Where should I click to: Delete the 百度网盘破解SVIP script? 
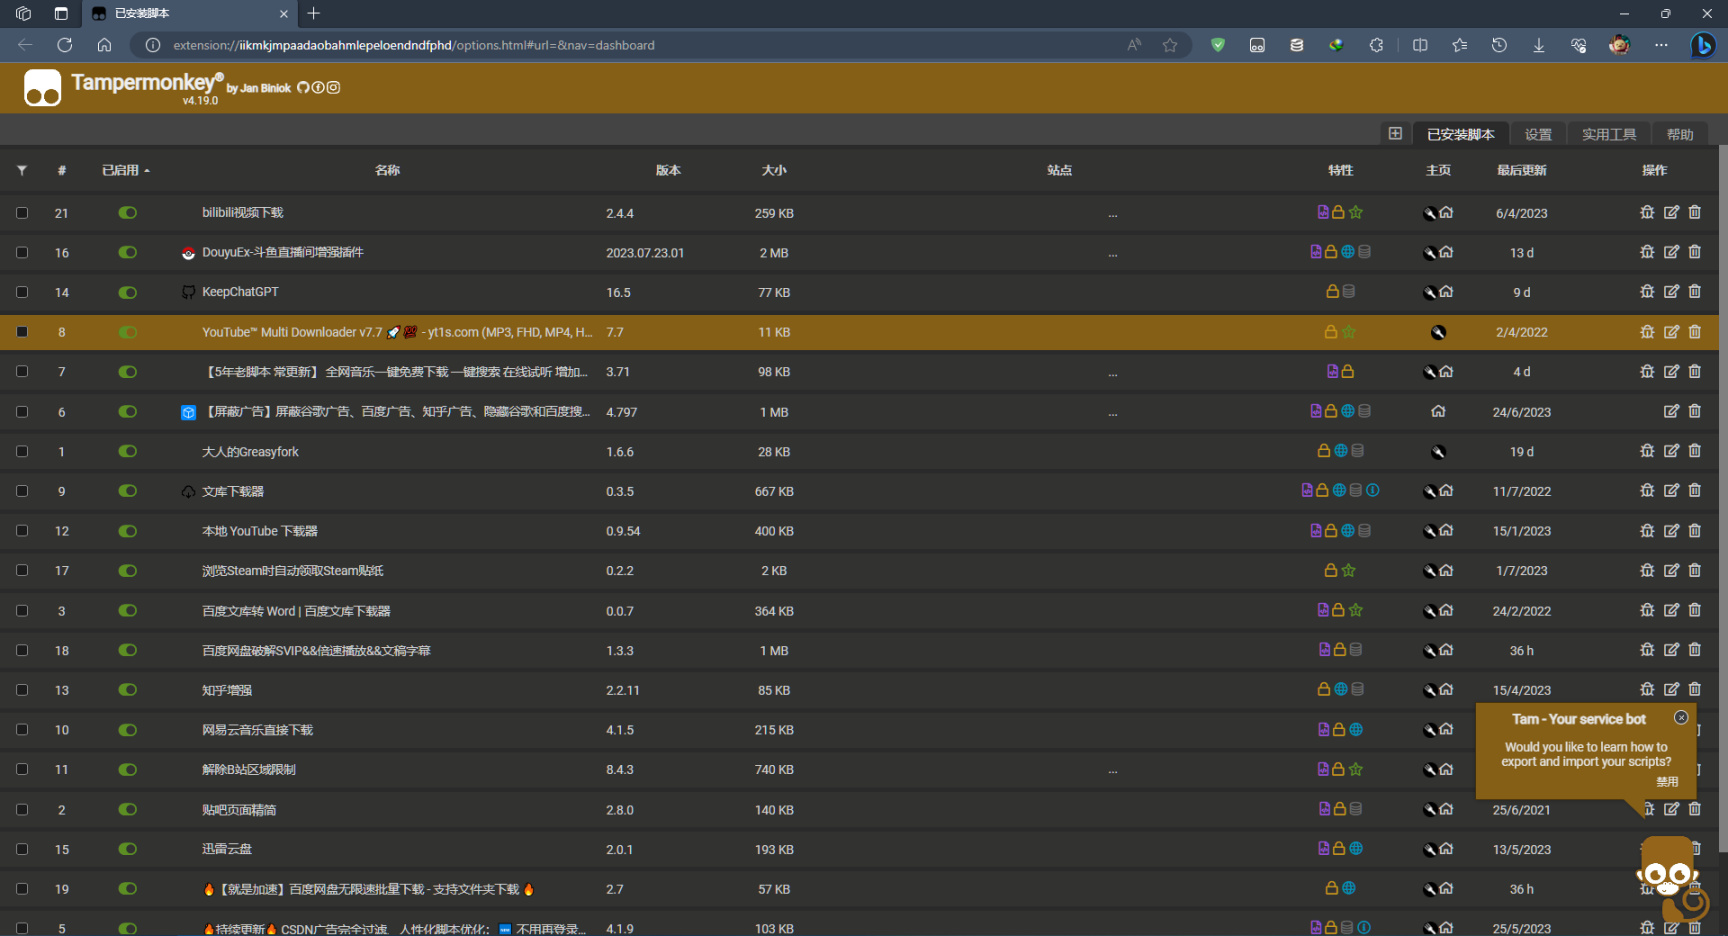pos(1694,650)
